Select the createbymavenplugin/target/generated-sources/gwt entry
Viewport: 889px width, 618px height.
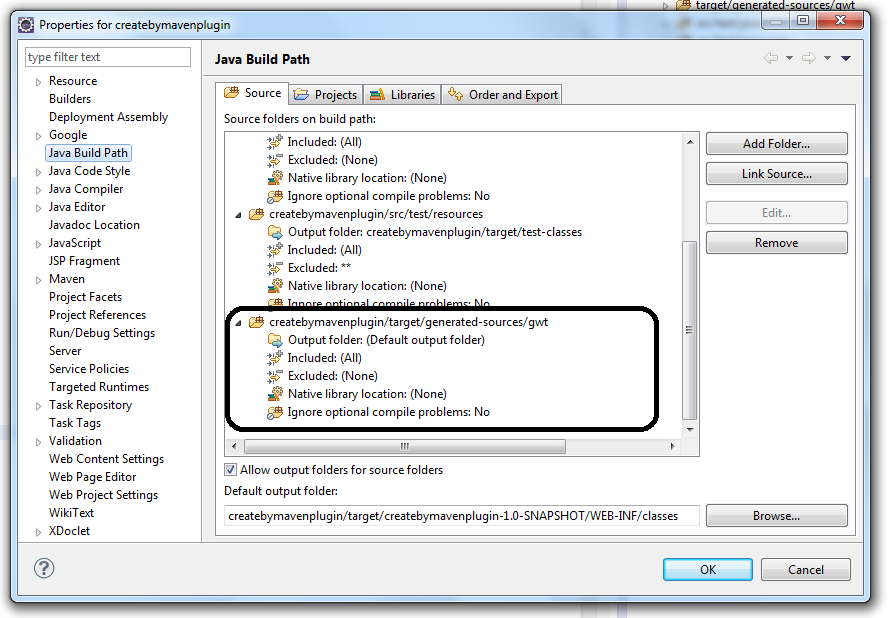[408, 322]
